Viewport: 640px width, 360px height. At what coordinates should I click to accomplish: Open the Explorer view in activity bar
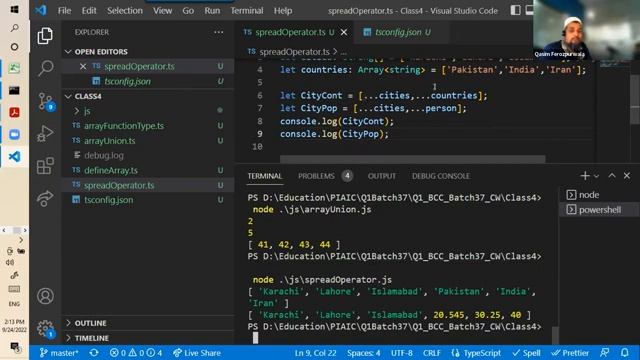[45, 36]
